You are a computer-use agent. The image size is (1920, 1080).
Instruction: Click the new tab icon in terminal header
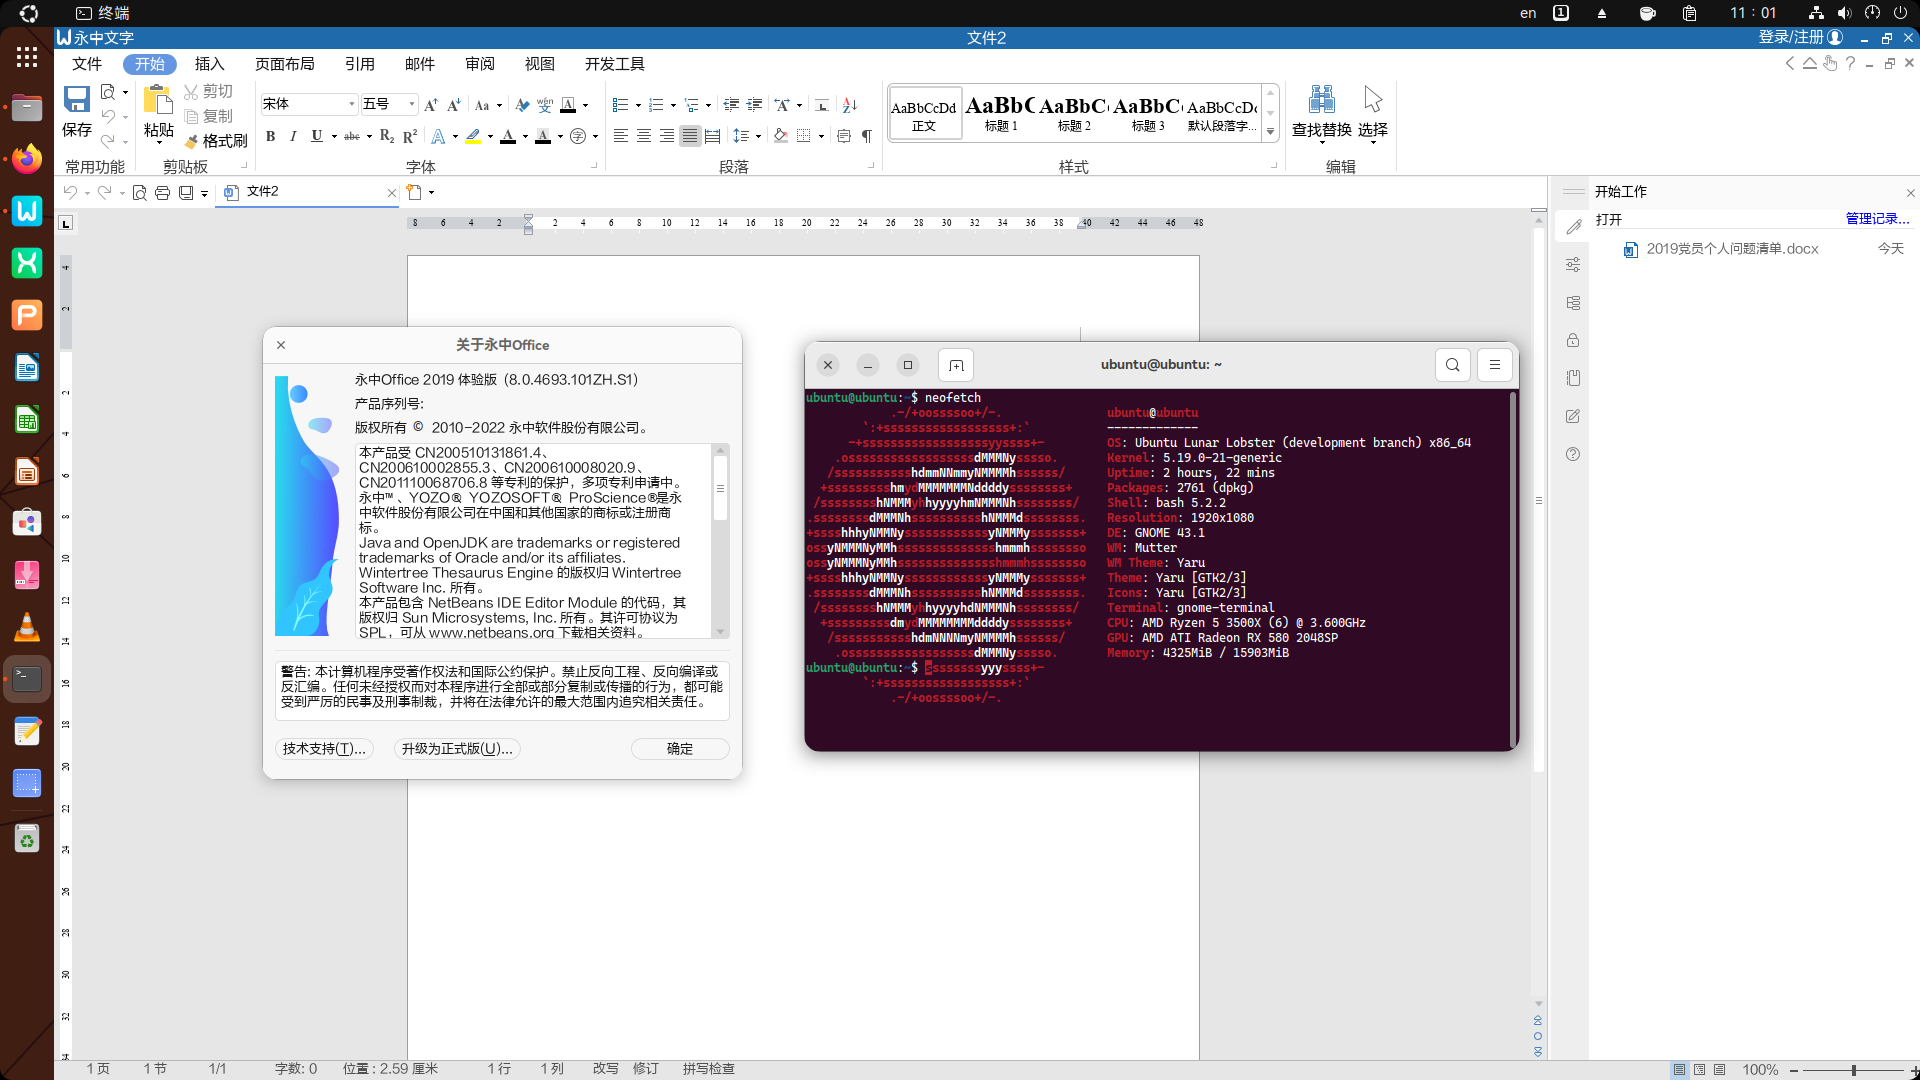click(x=956, y=365)
